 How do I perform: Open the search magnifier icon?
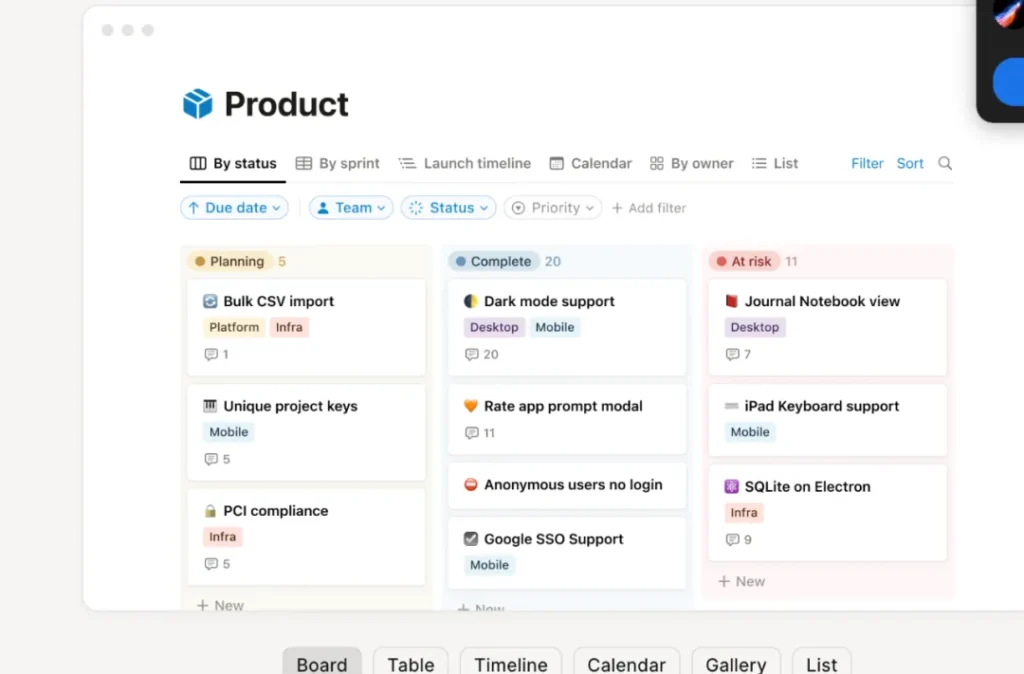(x=944, y=163)
